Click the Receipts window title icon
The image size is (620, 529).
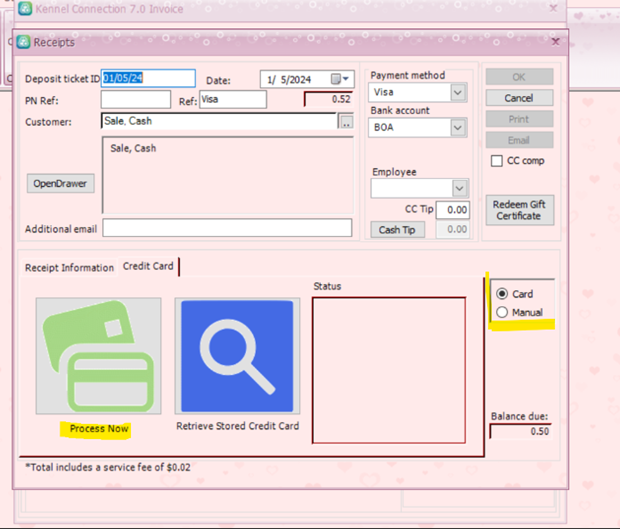point(24,42)
